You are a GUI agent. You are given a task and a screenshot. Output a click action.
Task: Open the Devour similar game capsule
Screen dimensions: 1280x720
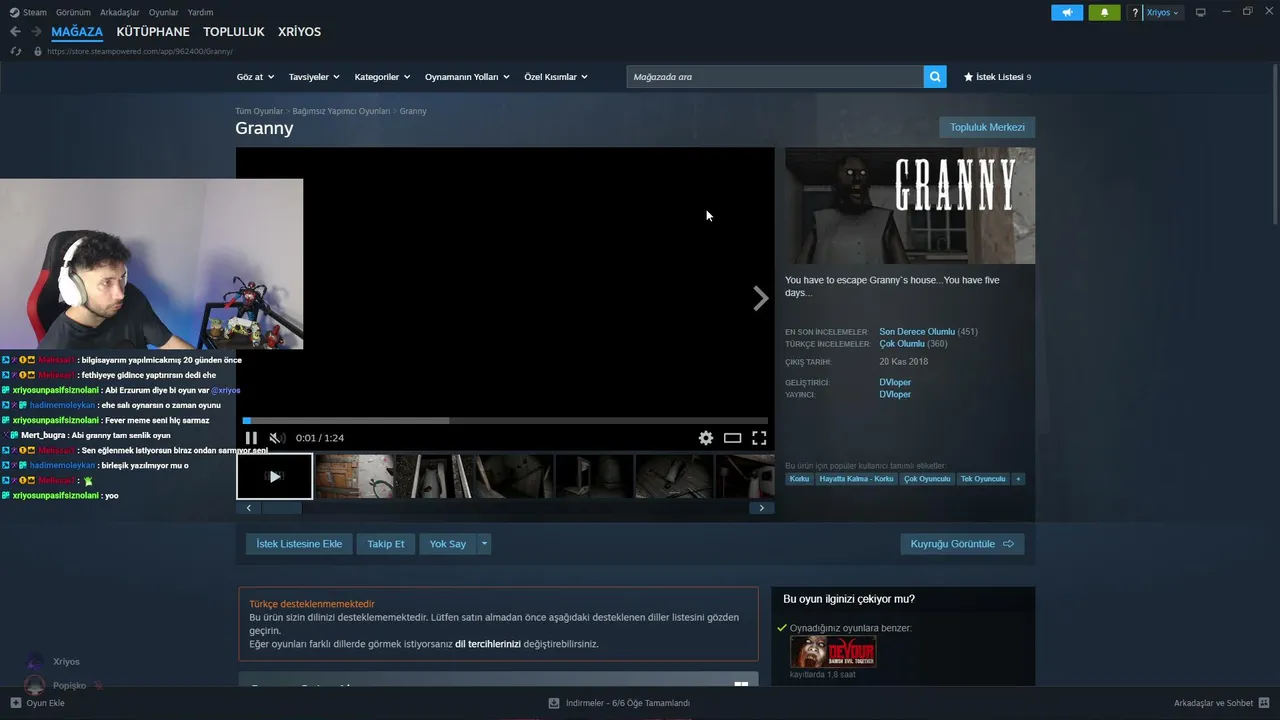tap(833, 651)
